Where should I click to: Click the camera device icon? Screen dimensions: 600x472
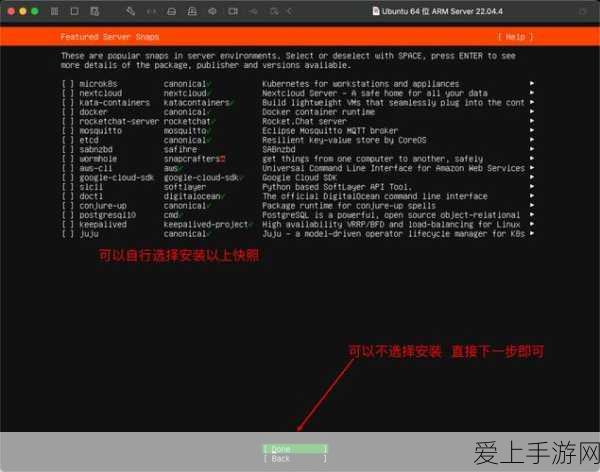(x=233, y=11)
